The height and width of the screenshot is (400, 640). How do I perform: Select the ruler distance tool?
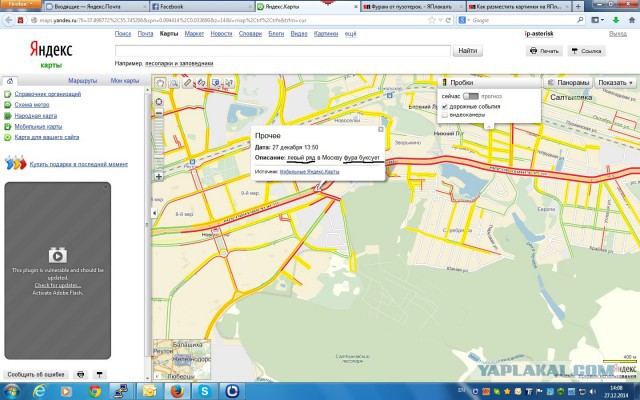pos(187,83)
